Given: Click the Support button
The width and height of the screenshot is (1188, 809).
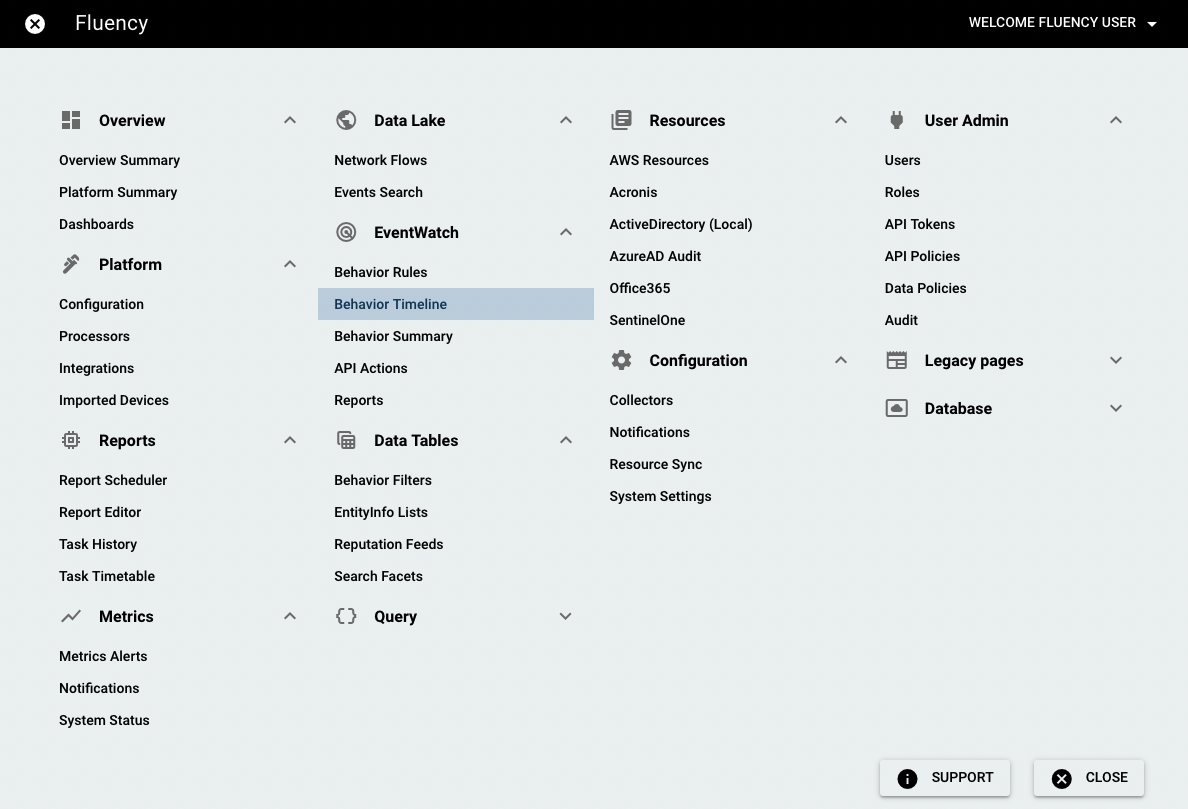Looking at the screenshot, I should 945,778.
